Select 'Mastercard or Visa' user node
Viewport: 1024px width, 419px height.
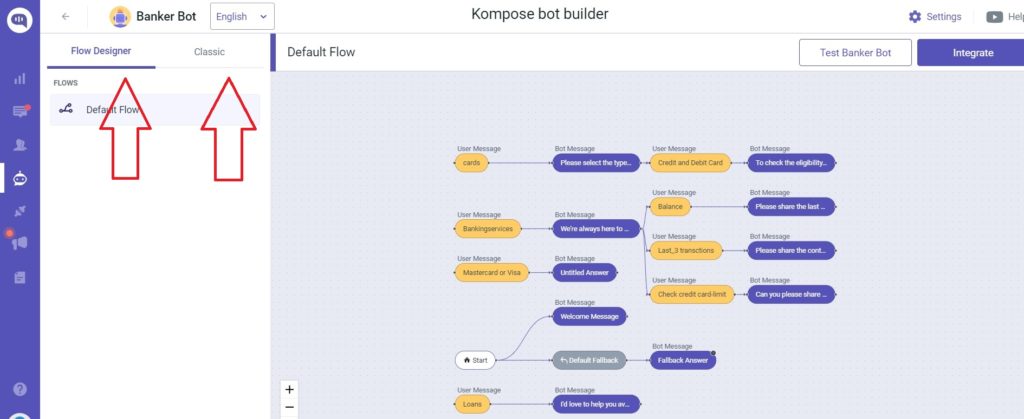tap(492, 273)
